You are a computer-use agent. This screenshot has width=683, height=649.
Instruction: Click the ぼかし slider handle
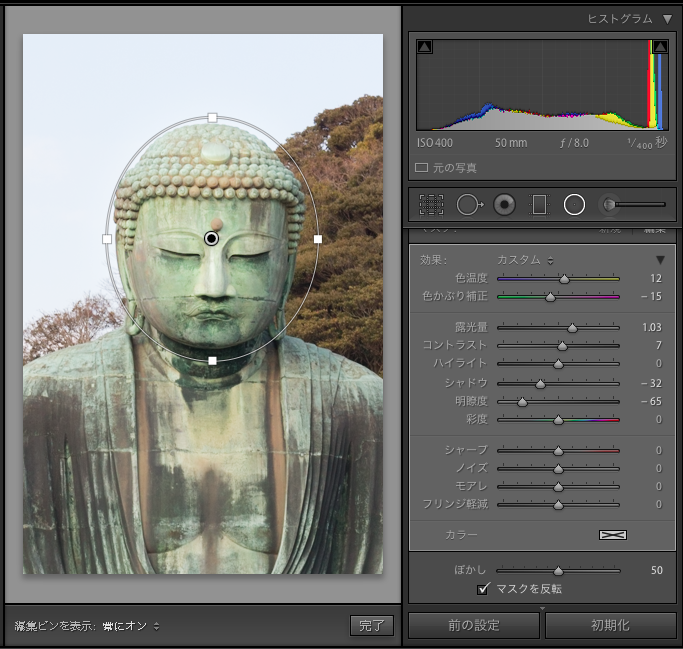558,571
